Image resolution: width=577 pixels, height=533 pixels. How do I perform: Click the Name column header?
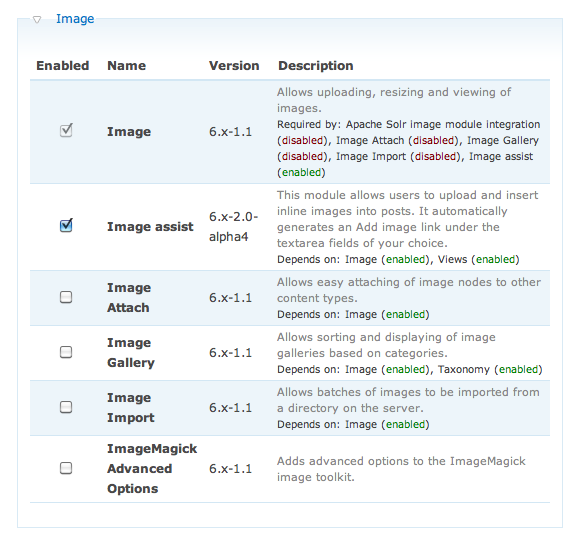pos(127,66)
